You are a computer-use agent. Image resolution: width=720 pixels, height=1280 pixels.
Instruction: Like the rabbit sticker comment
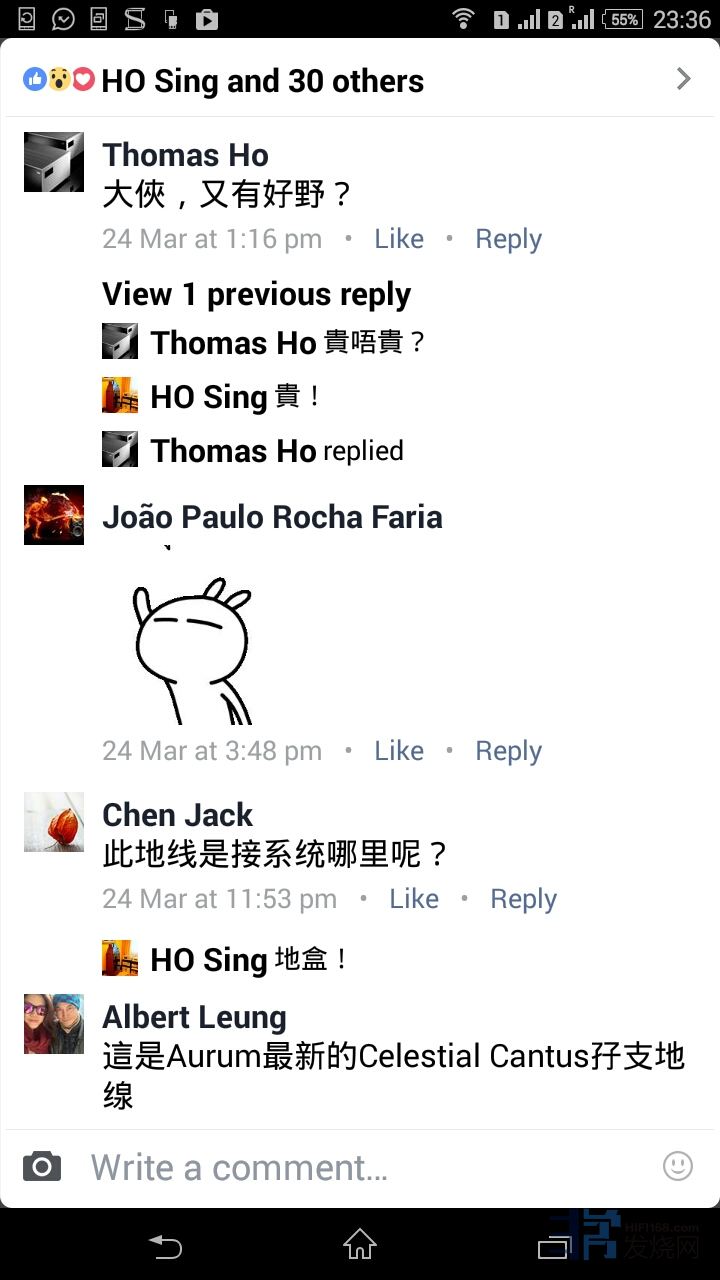click(399, 751)
